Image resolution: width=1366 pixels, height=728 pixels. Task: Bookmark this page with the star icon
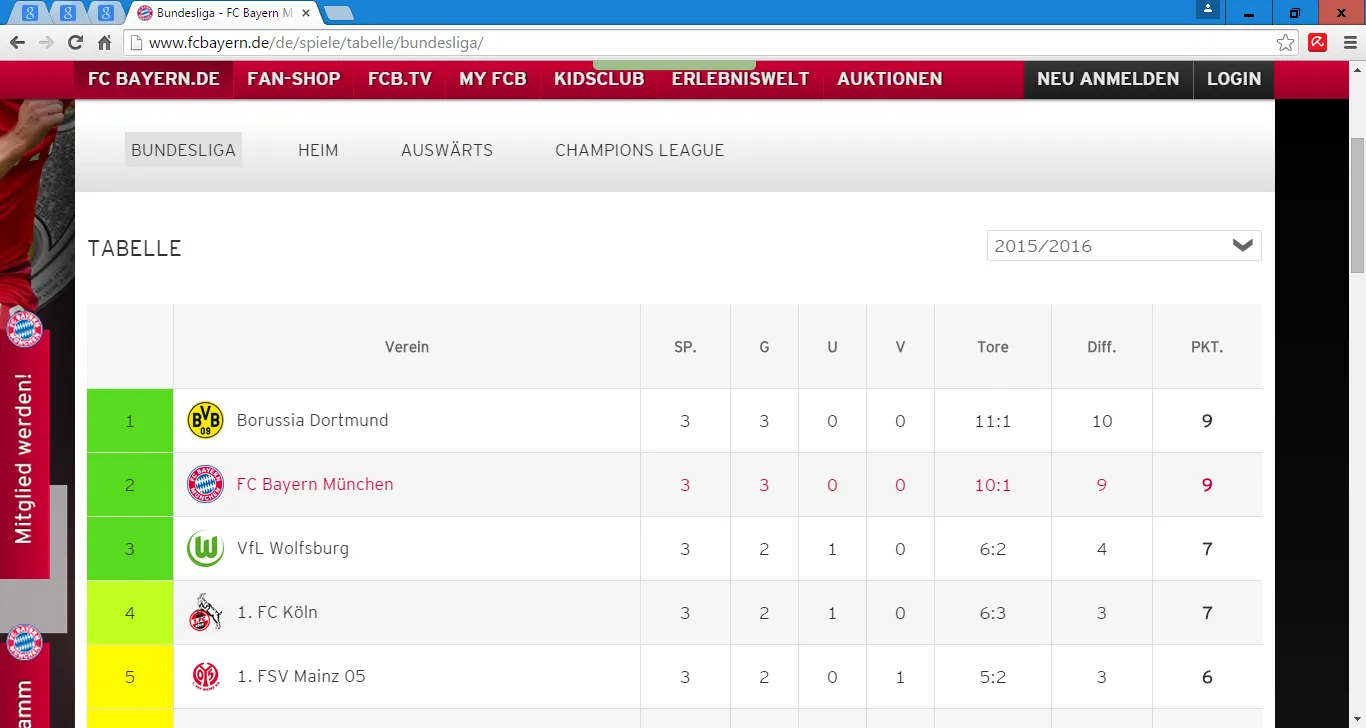pos(1285,42)
